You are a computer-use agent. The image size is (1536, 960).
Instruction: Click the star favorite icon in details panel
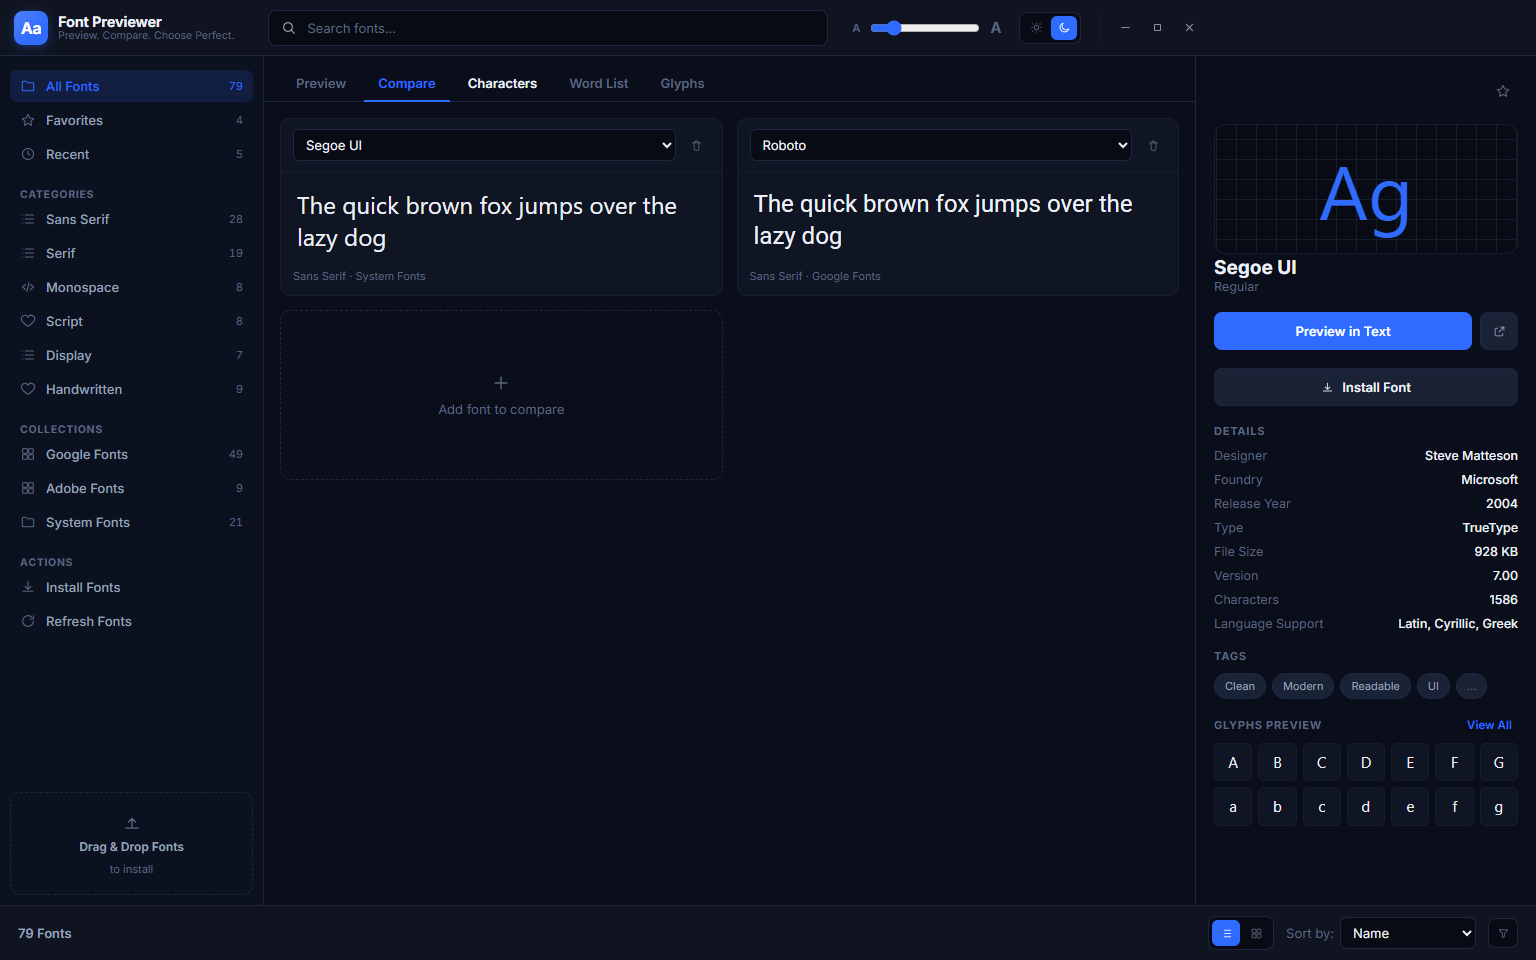[x=1502, y=91]
